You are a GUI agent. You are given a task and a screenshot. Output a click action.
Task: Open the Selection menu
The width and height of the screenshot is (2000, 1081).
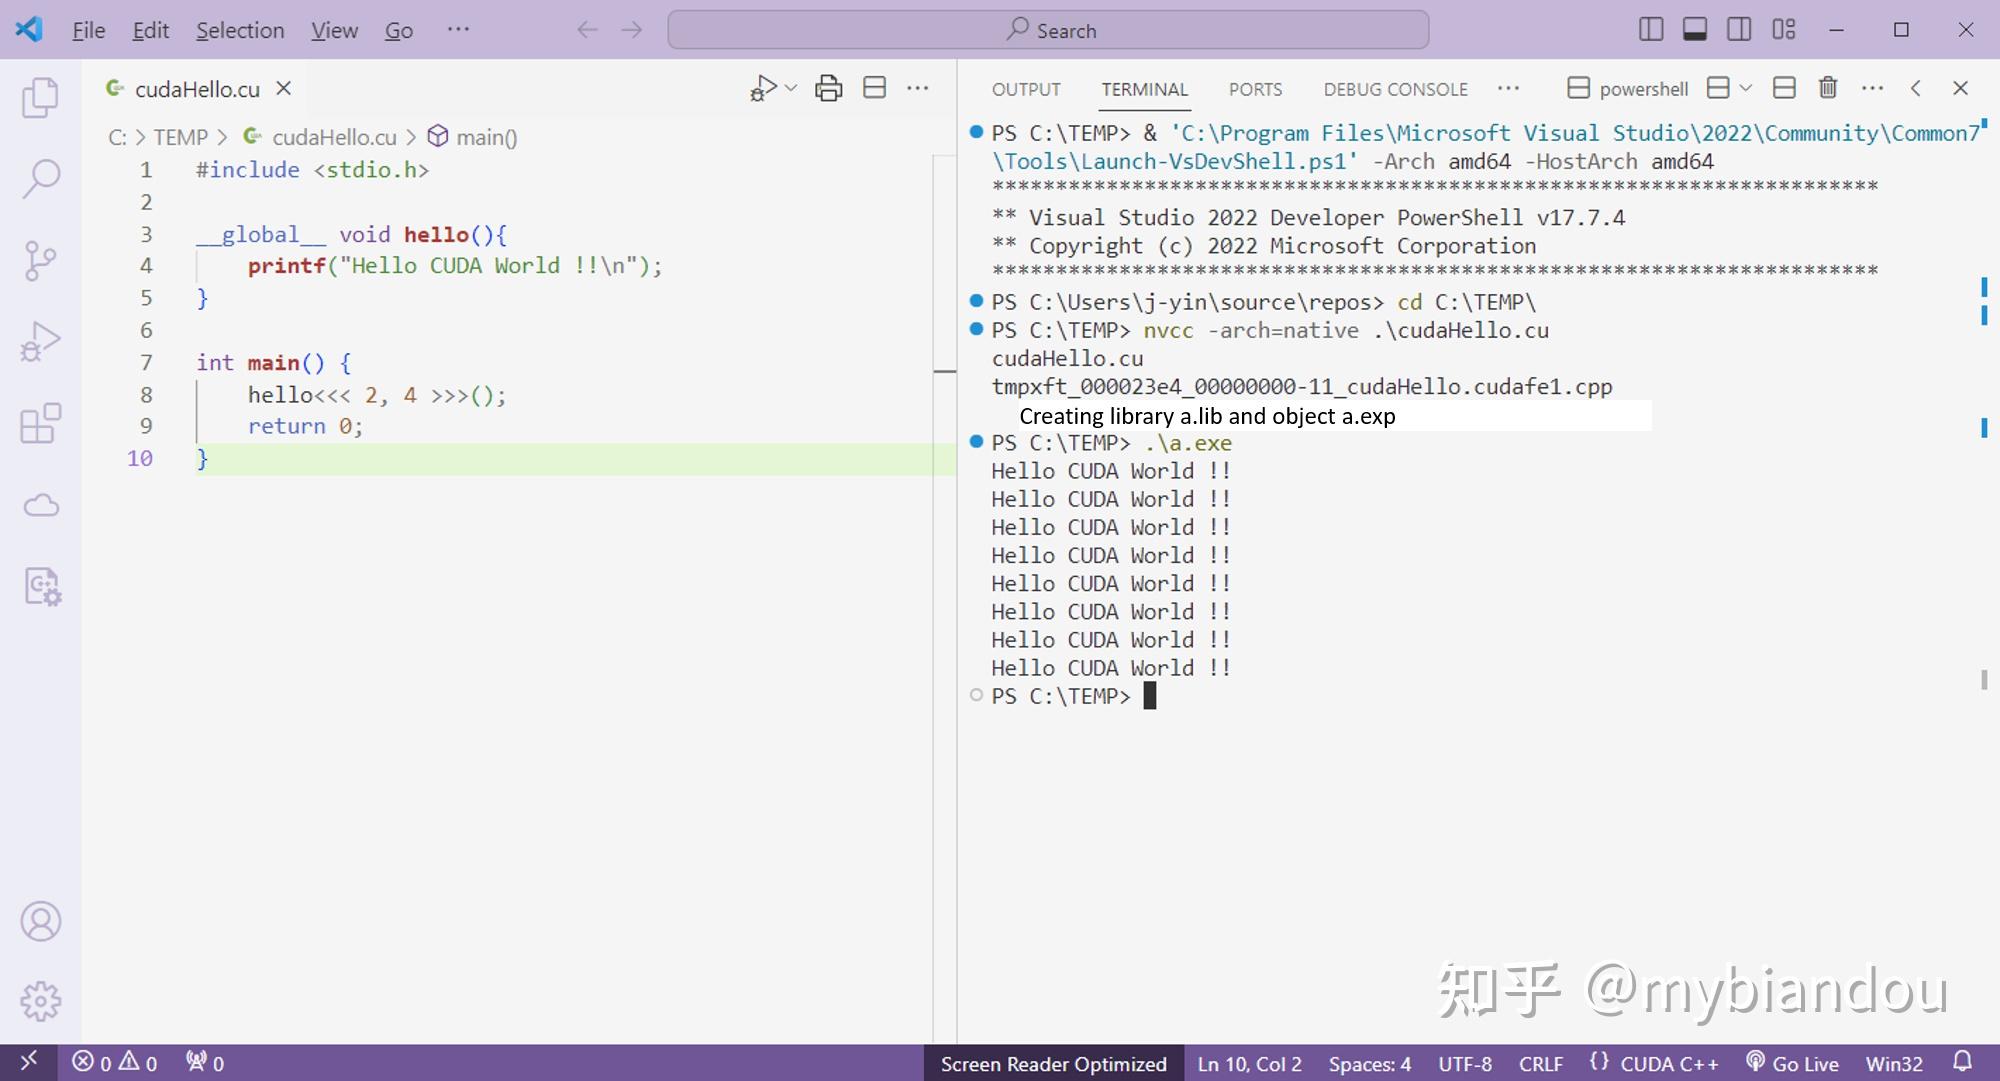tap(240, 30)
